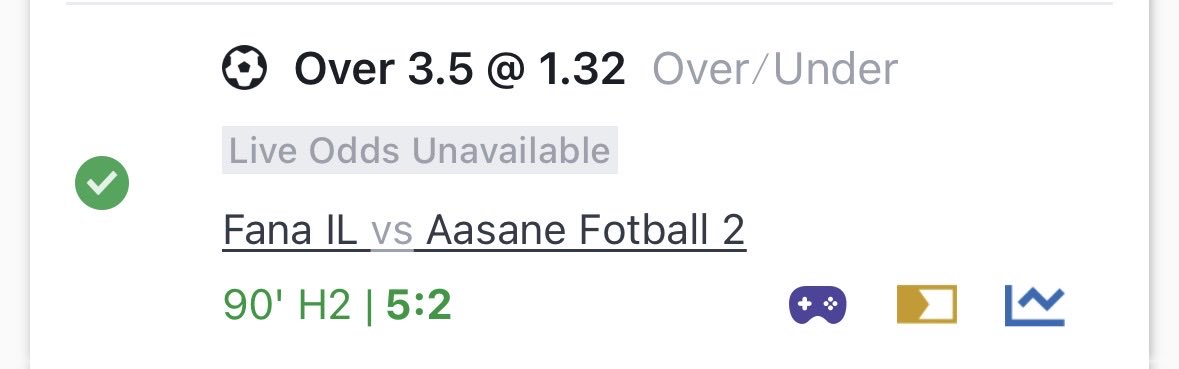Click the Over/Under market label

pos(775,68)
